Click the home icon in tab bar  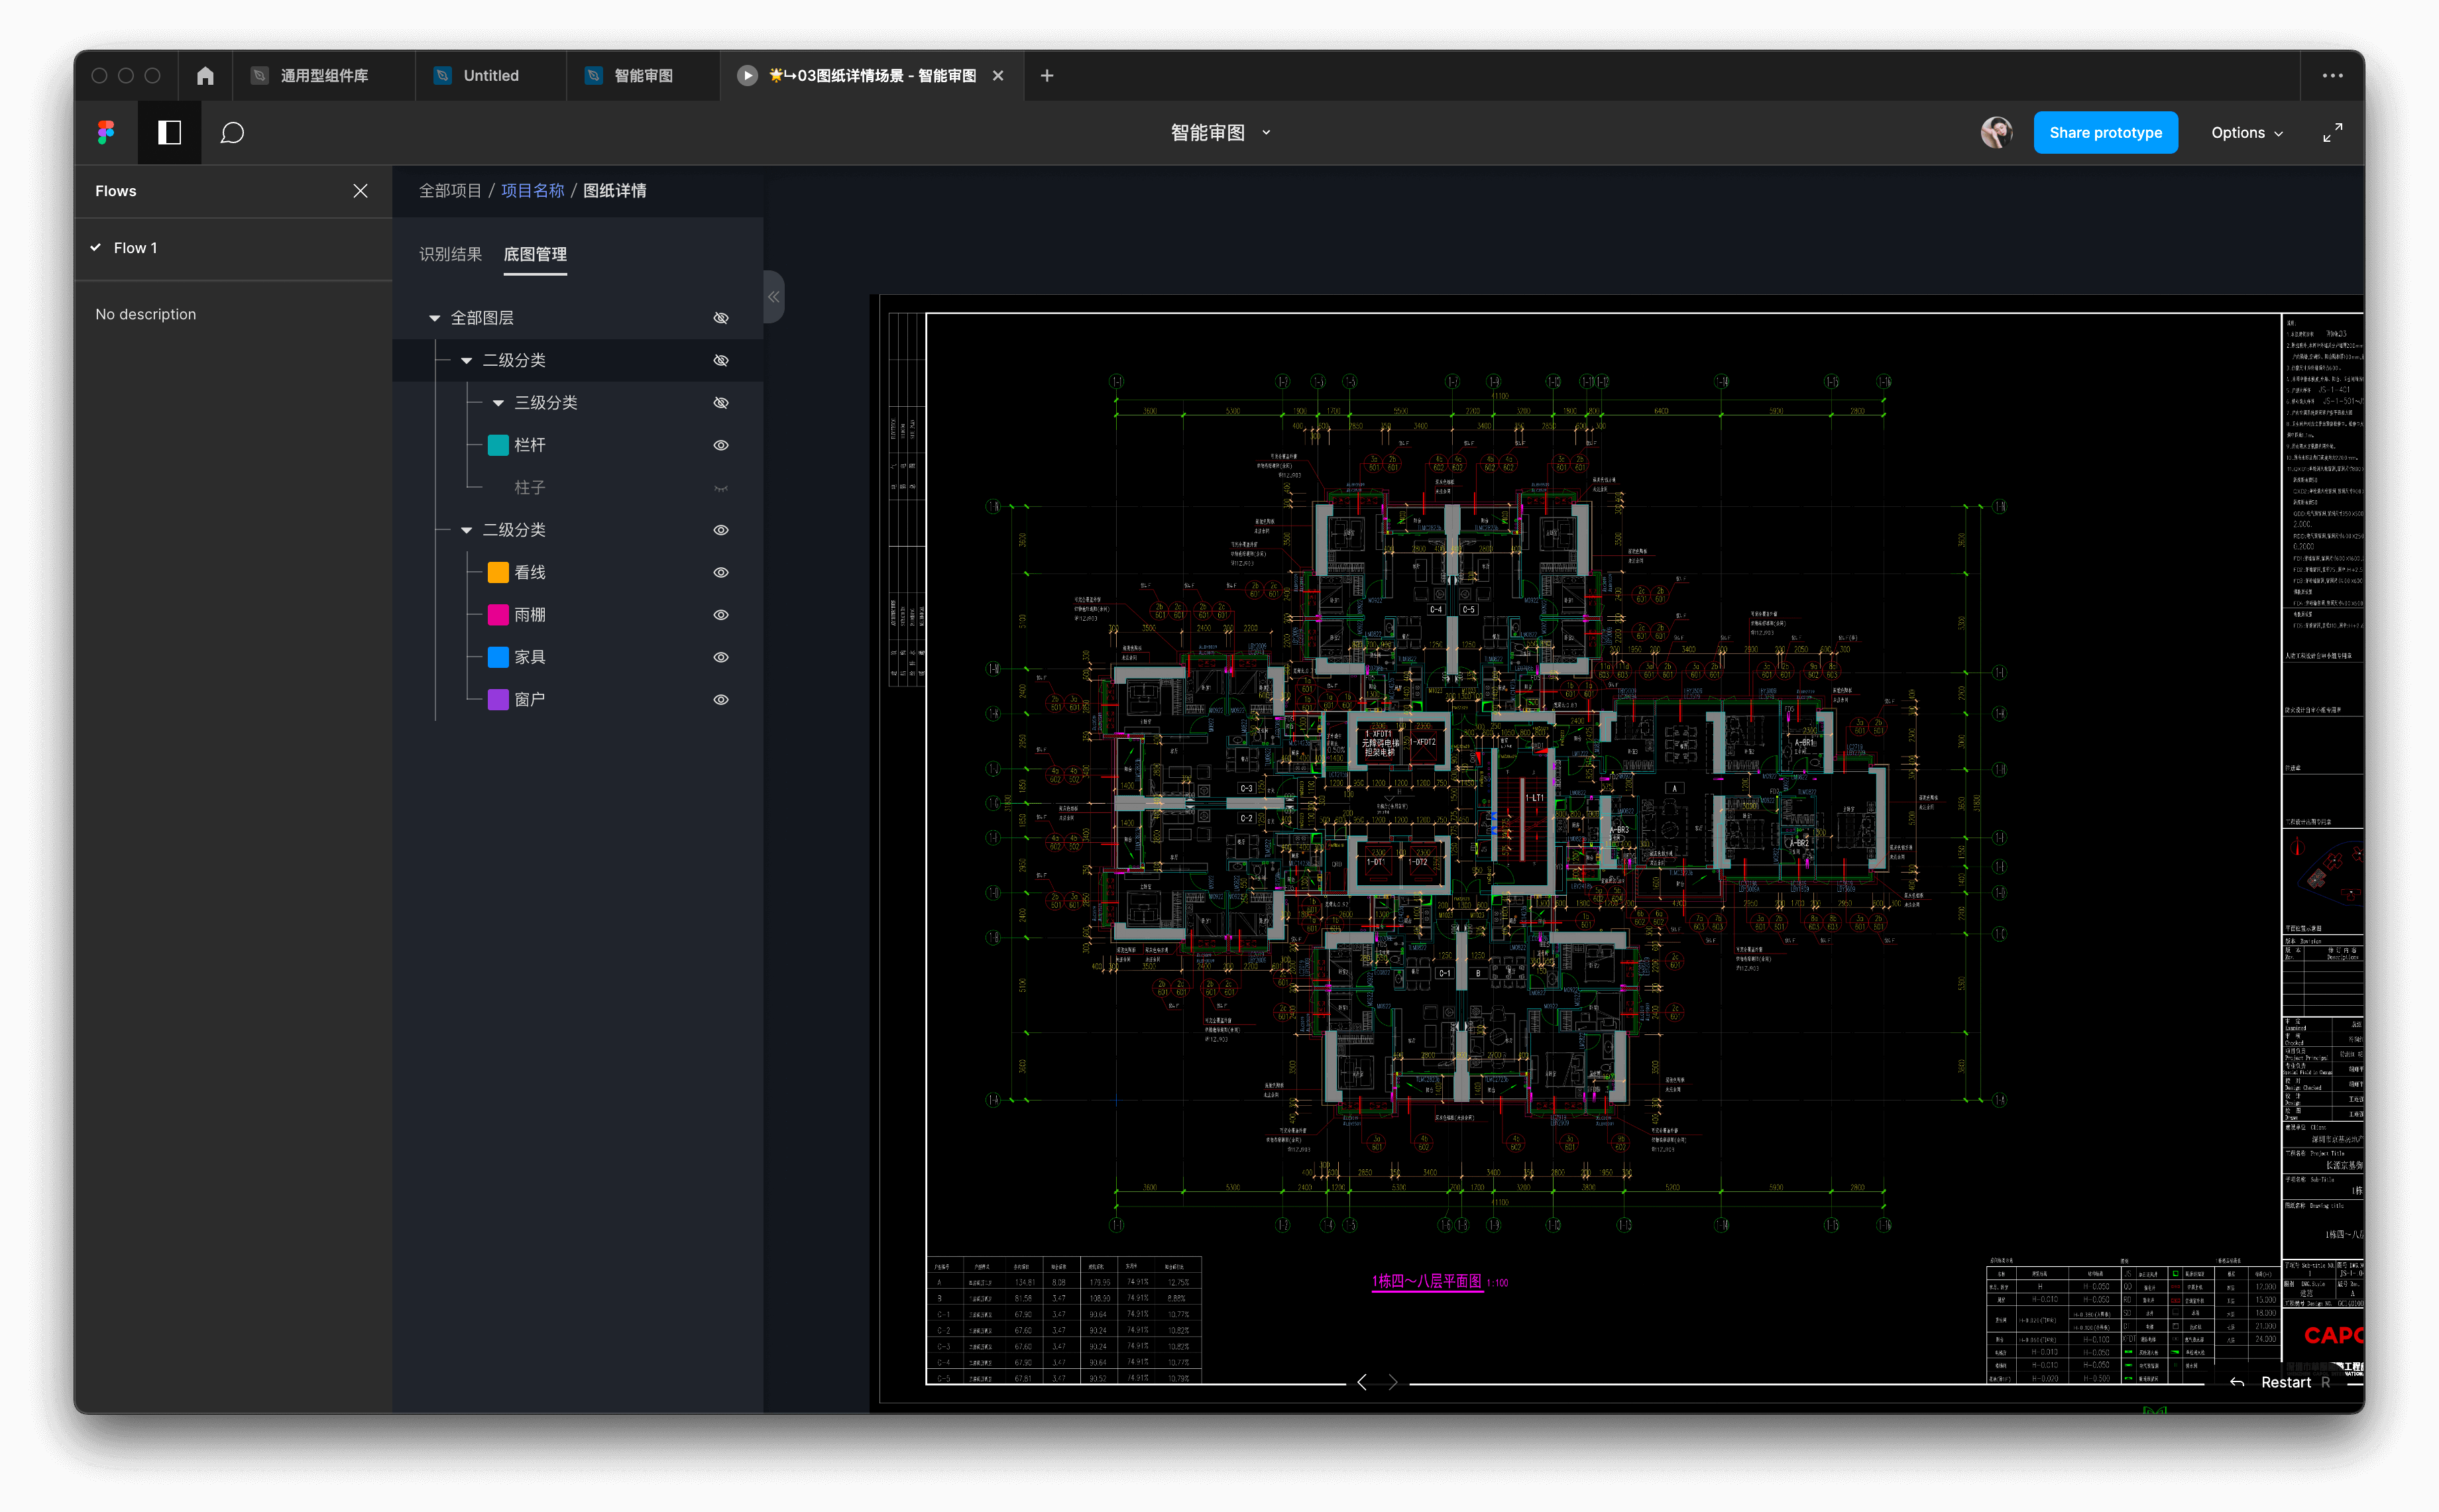tap(205, 76)
